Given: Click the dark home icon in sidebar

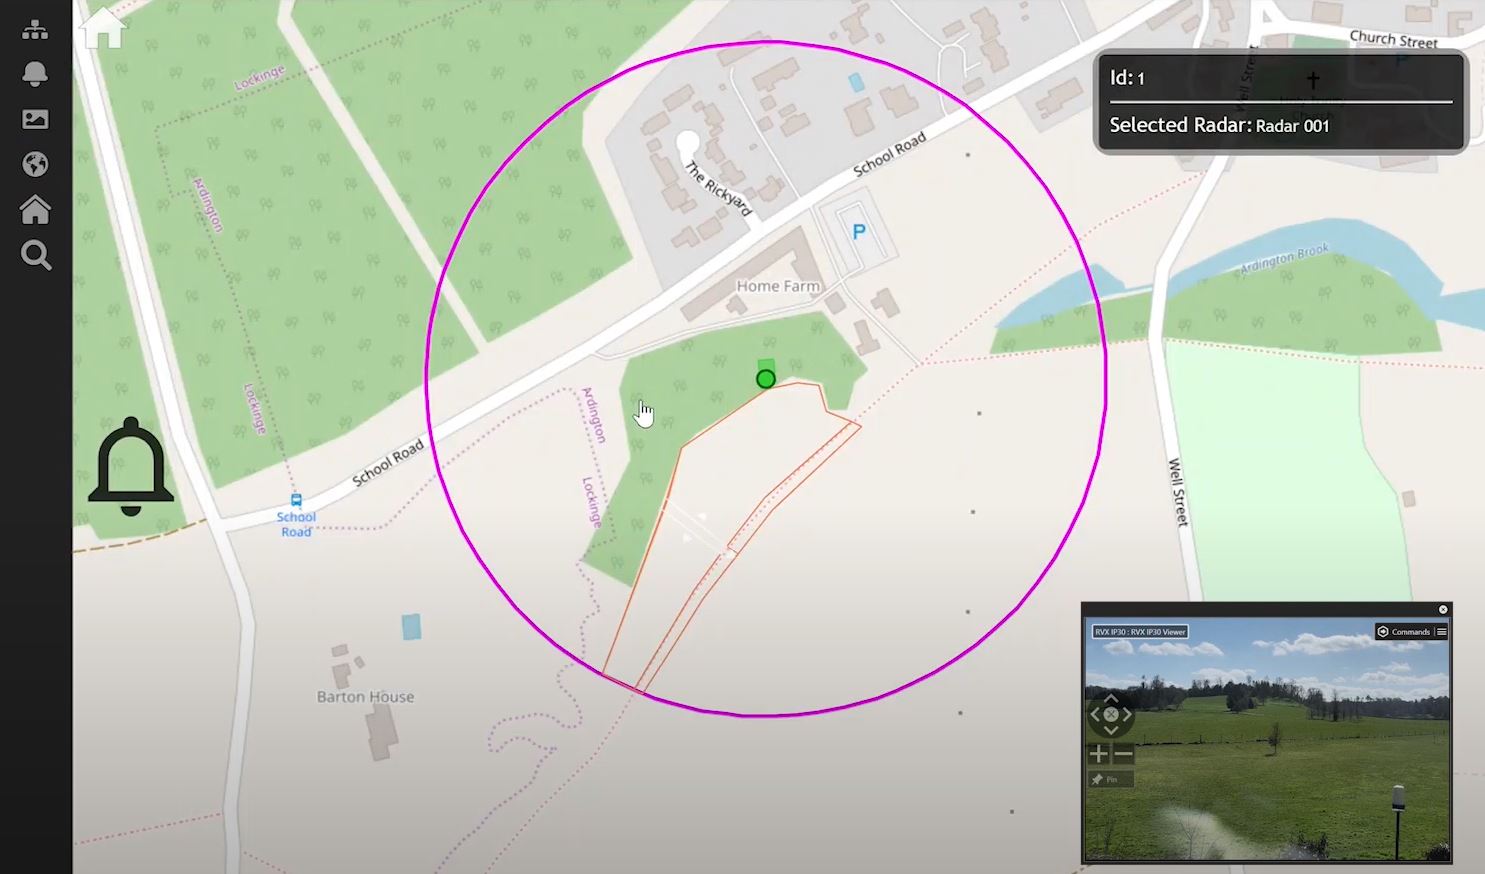Looking at the screenshot, I should click(35, 209).
